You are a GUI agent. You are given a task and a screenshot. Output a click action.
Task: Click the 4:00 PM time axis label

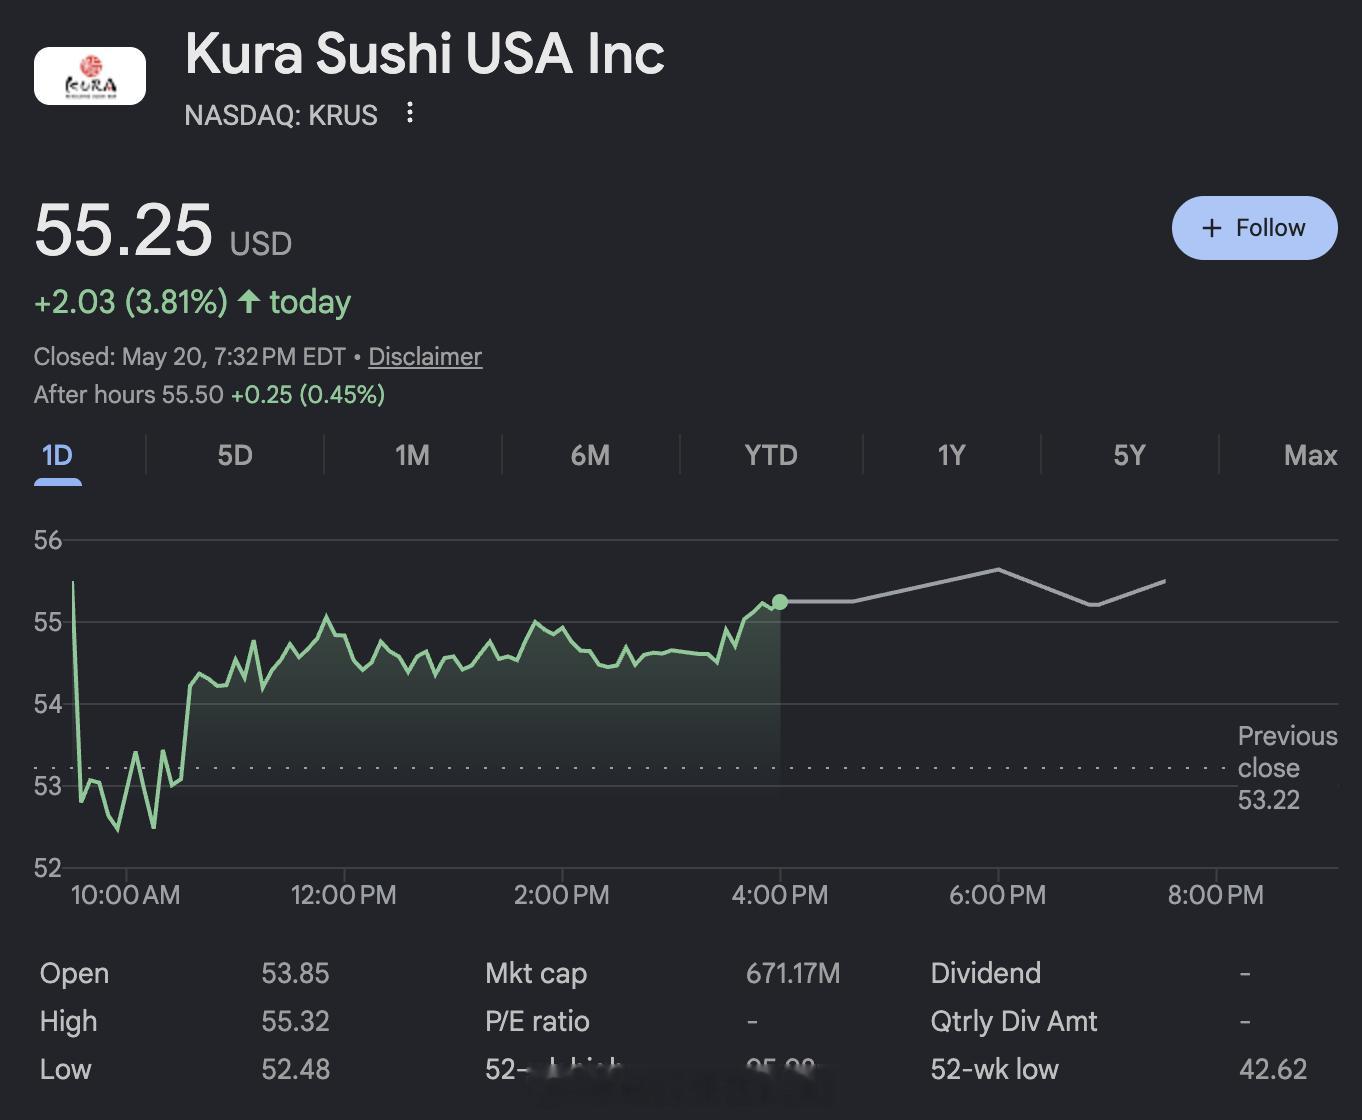[x=780, y=895]
